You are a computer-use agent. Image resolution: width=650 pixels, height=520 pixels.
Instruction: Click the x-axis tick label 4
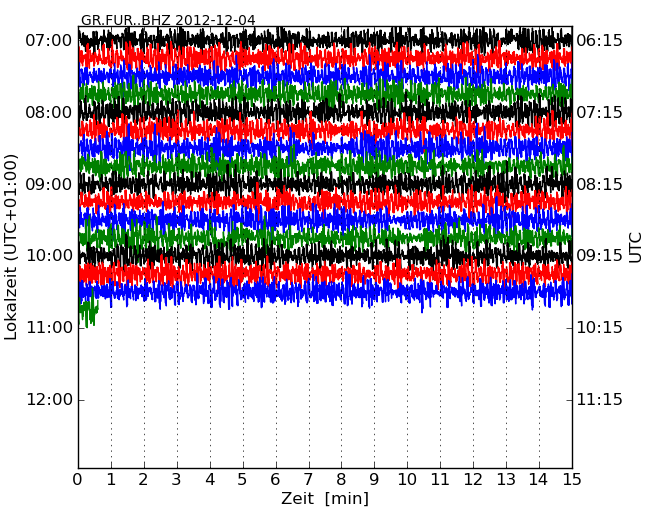click(210, 480)
